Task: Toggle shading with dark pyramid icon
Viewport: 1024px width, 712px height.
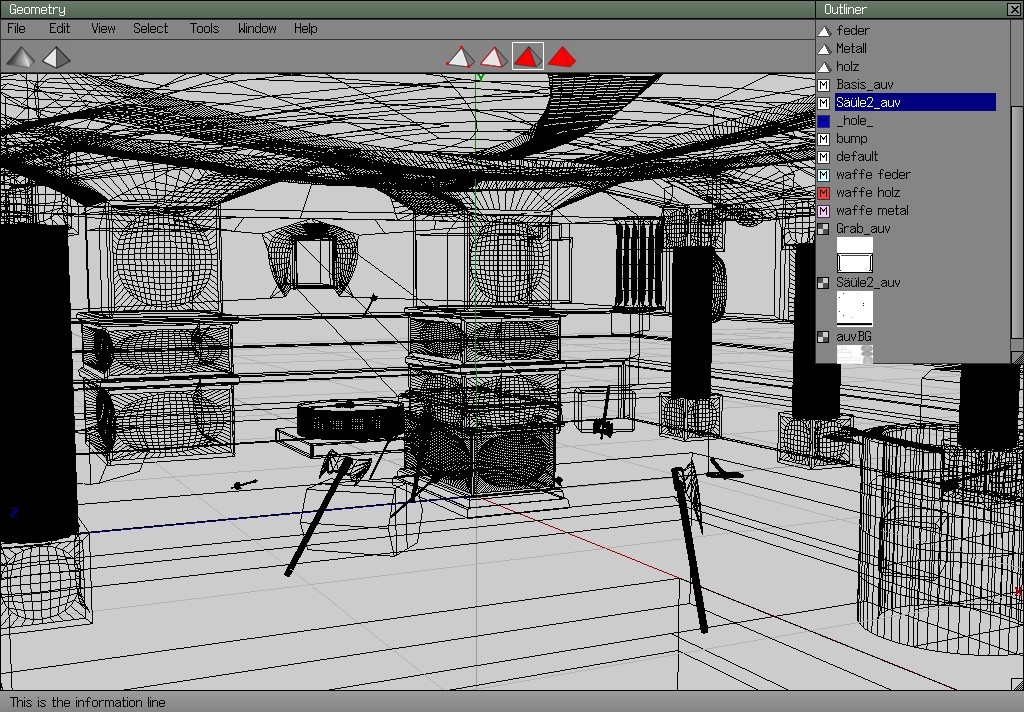Action: (20, 58)
